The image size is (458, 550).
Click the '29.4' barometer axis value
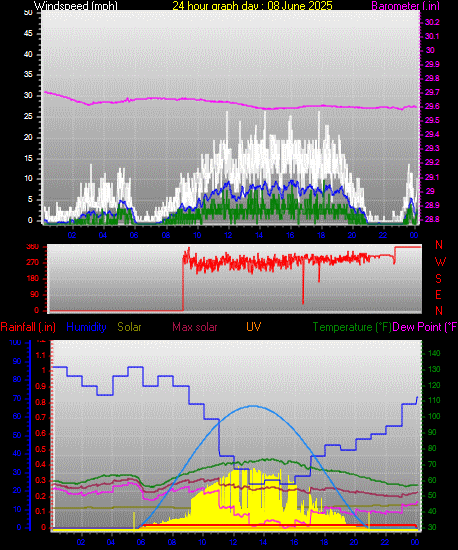click(x=432, y=135)
